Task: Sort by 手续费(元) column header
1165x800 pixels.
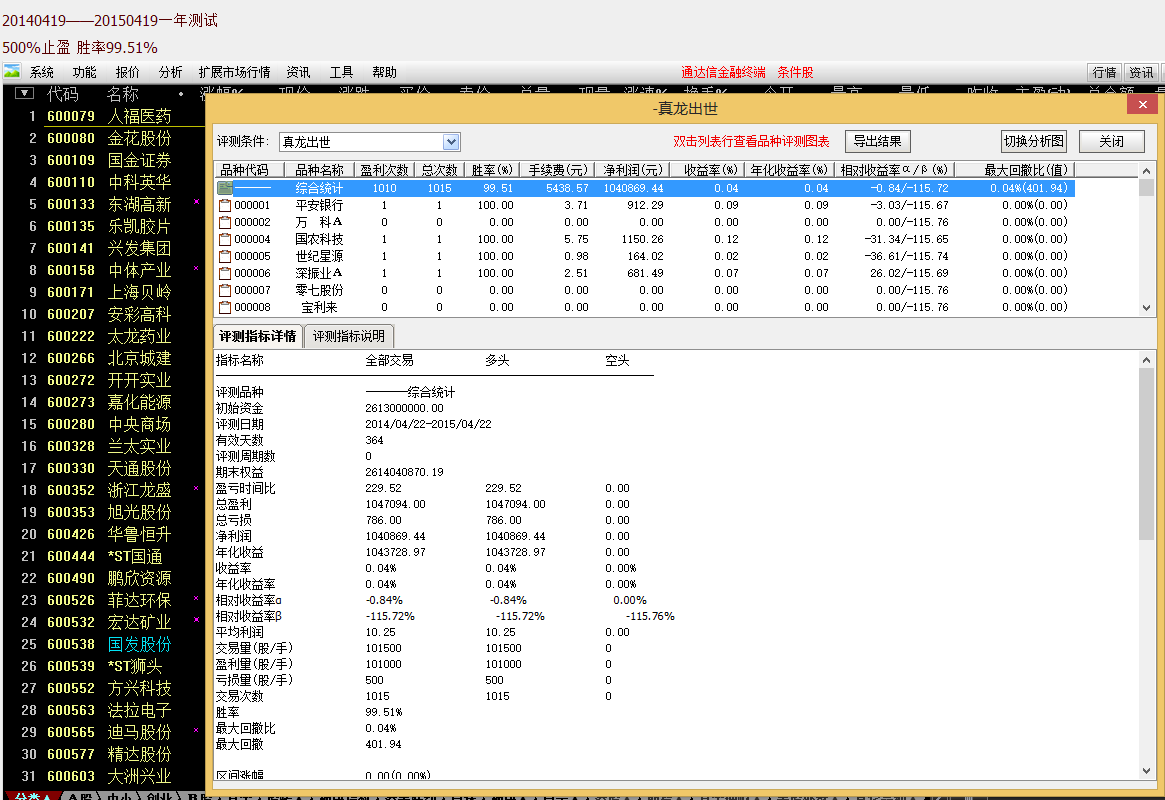Action: point(558,170)
